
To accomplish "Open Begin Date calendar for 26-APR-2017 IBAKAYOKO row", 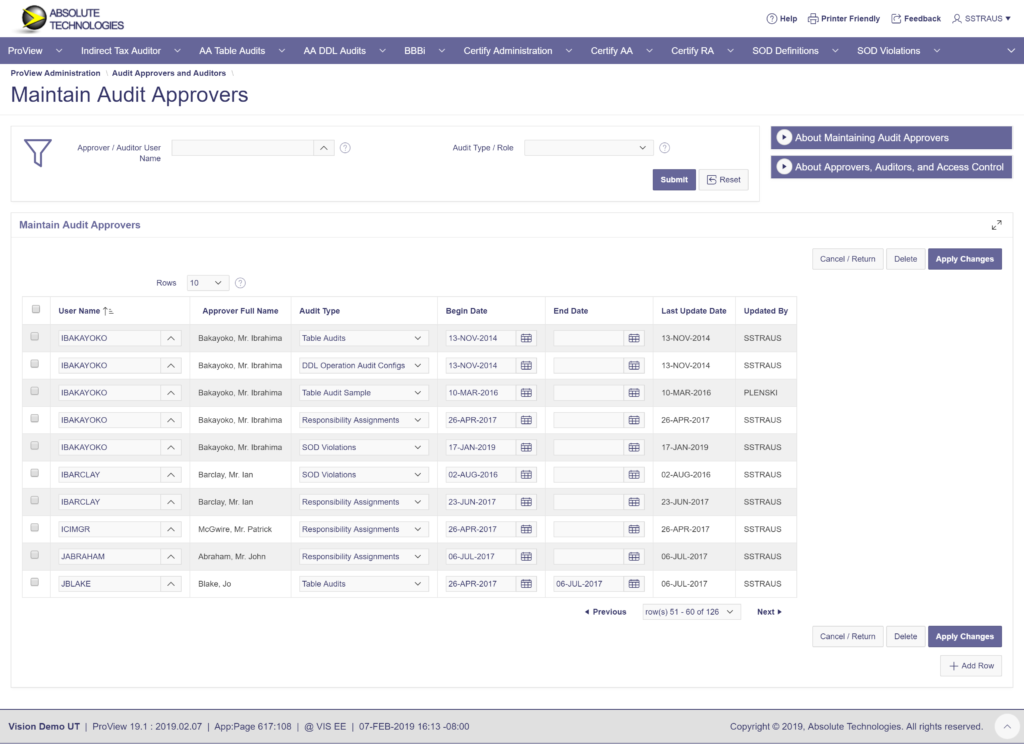I will click(526, 421).
